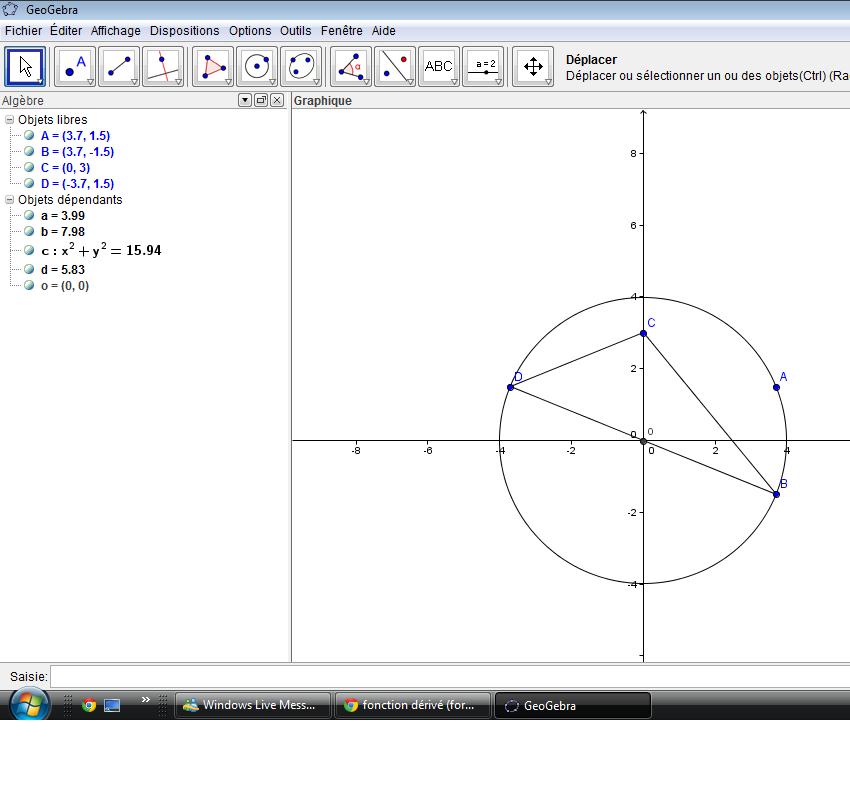This screenshot has height=800, width=850.
Task: Open the Affichage menu
Action: 116,31
